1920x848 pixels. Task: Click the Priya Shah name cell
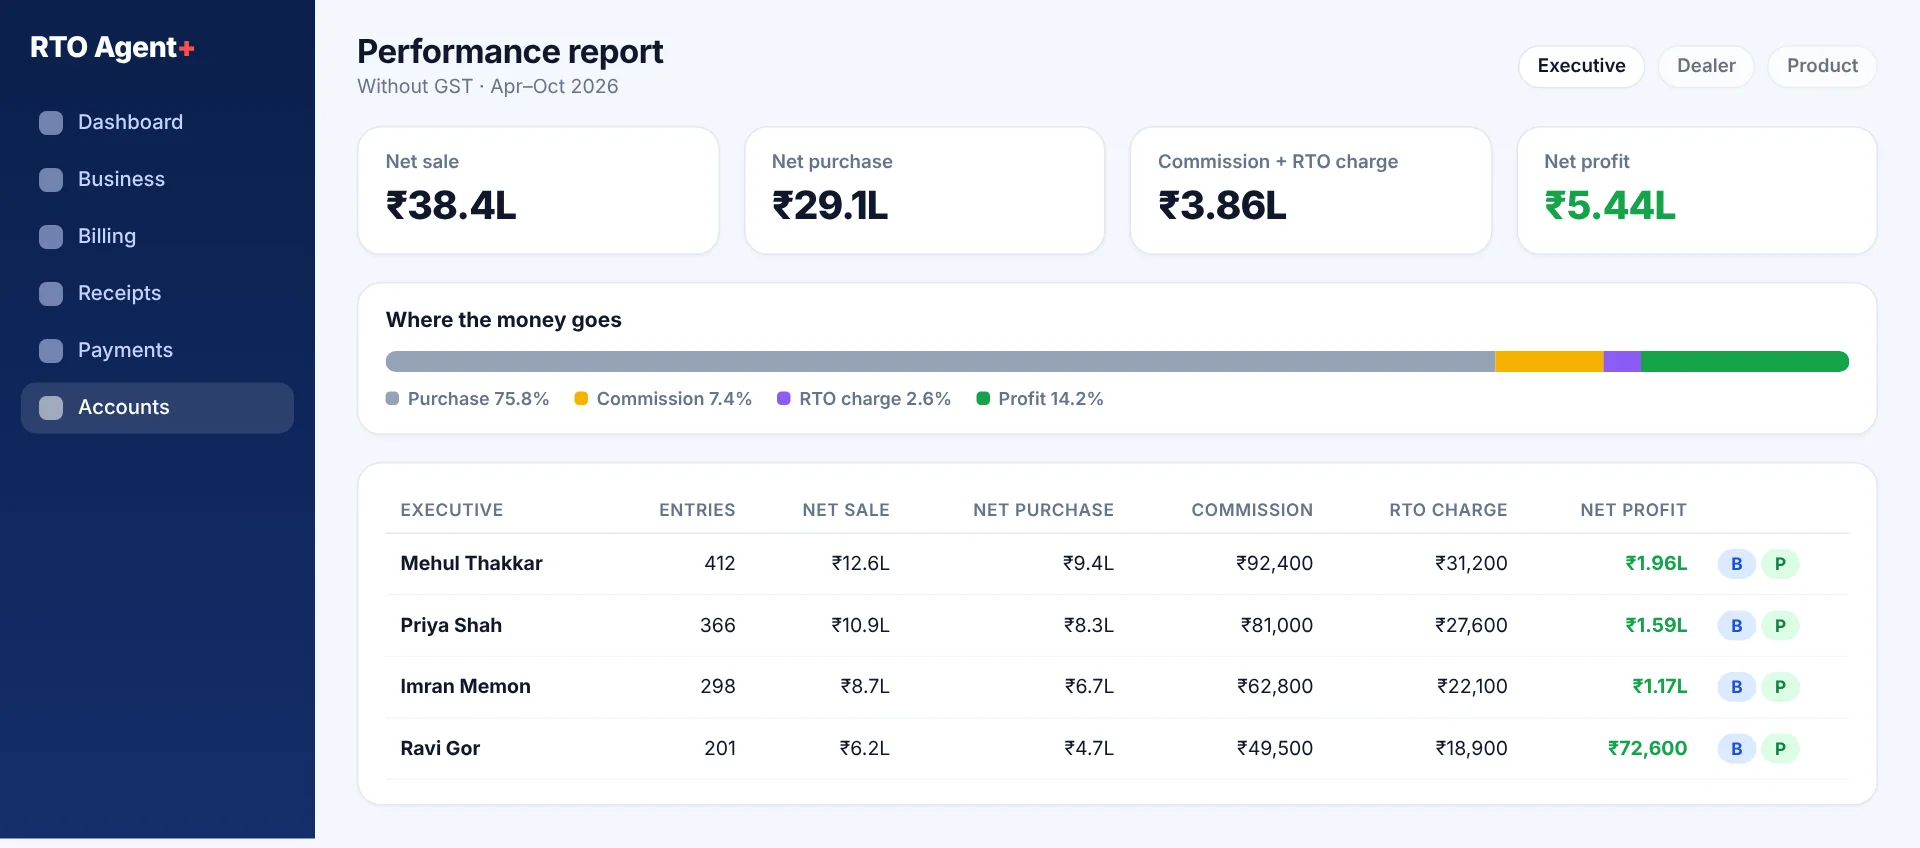(451, 625)
